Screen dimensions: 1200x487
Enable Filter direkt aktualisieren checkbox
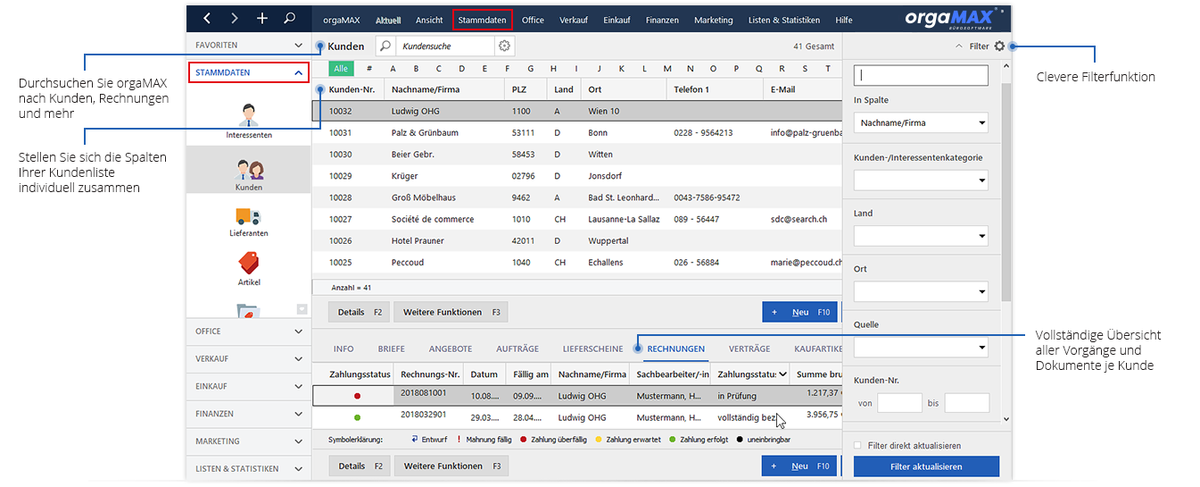point(857,445)
